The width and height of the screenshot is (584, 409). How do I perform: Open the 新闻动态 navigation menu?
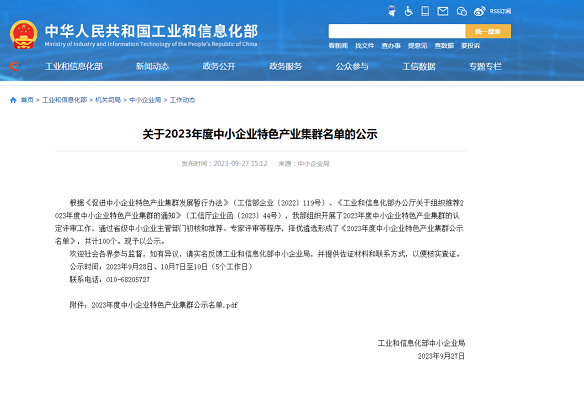click(152, 66)
